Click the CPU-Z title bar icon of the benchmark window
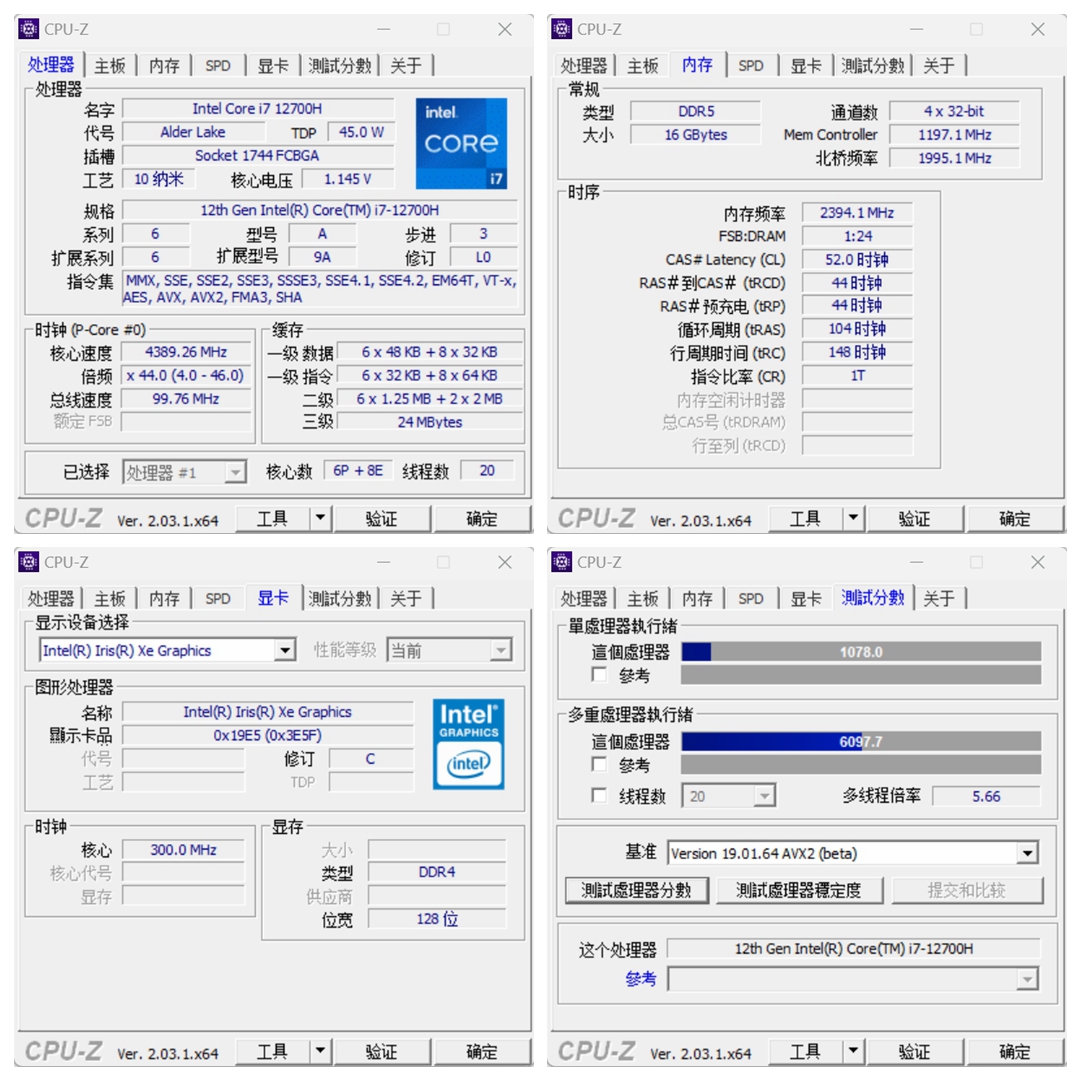Image resolution: width=1080 pixels, height=1080 pixels. point(560,562)
